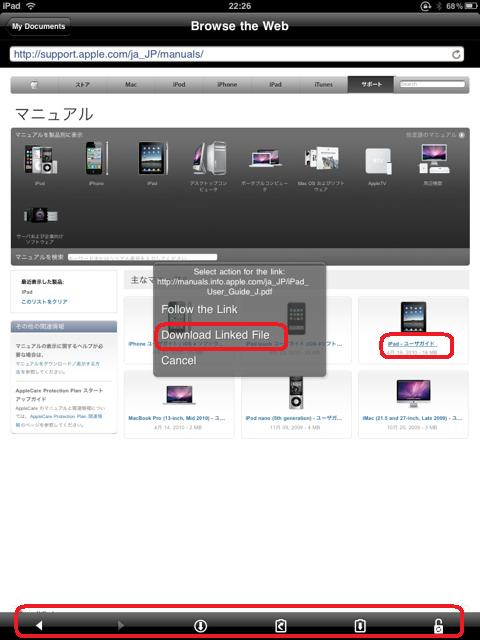The height and width of the screenshot is (640, 480).
Task: Select the iPhone product category image
Action: (96, 158)
